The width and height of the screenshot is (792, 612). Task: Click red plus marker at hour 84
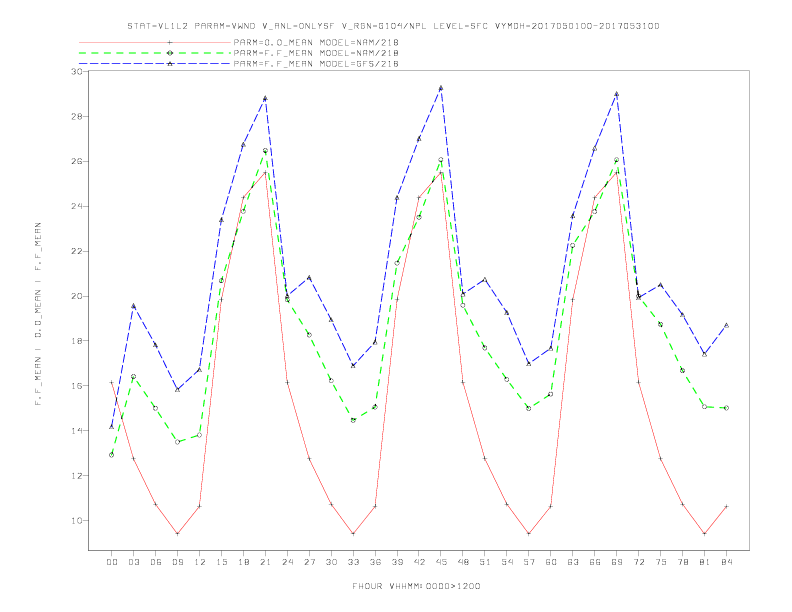pos(726,506)
